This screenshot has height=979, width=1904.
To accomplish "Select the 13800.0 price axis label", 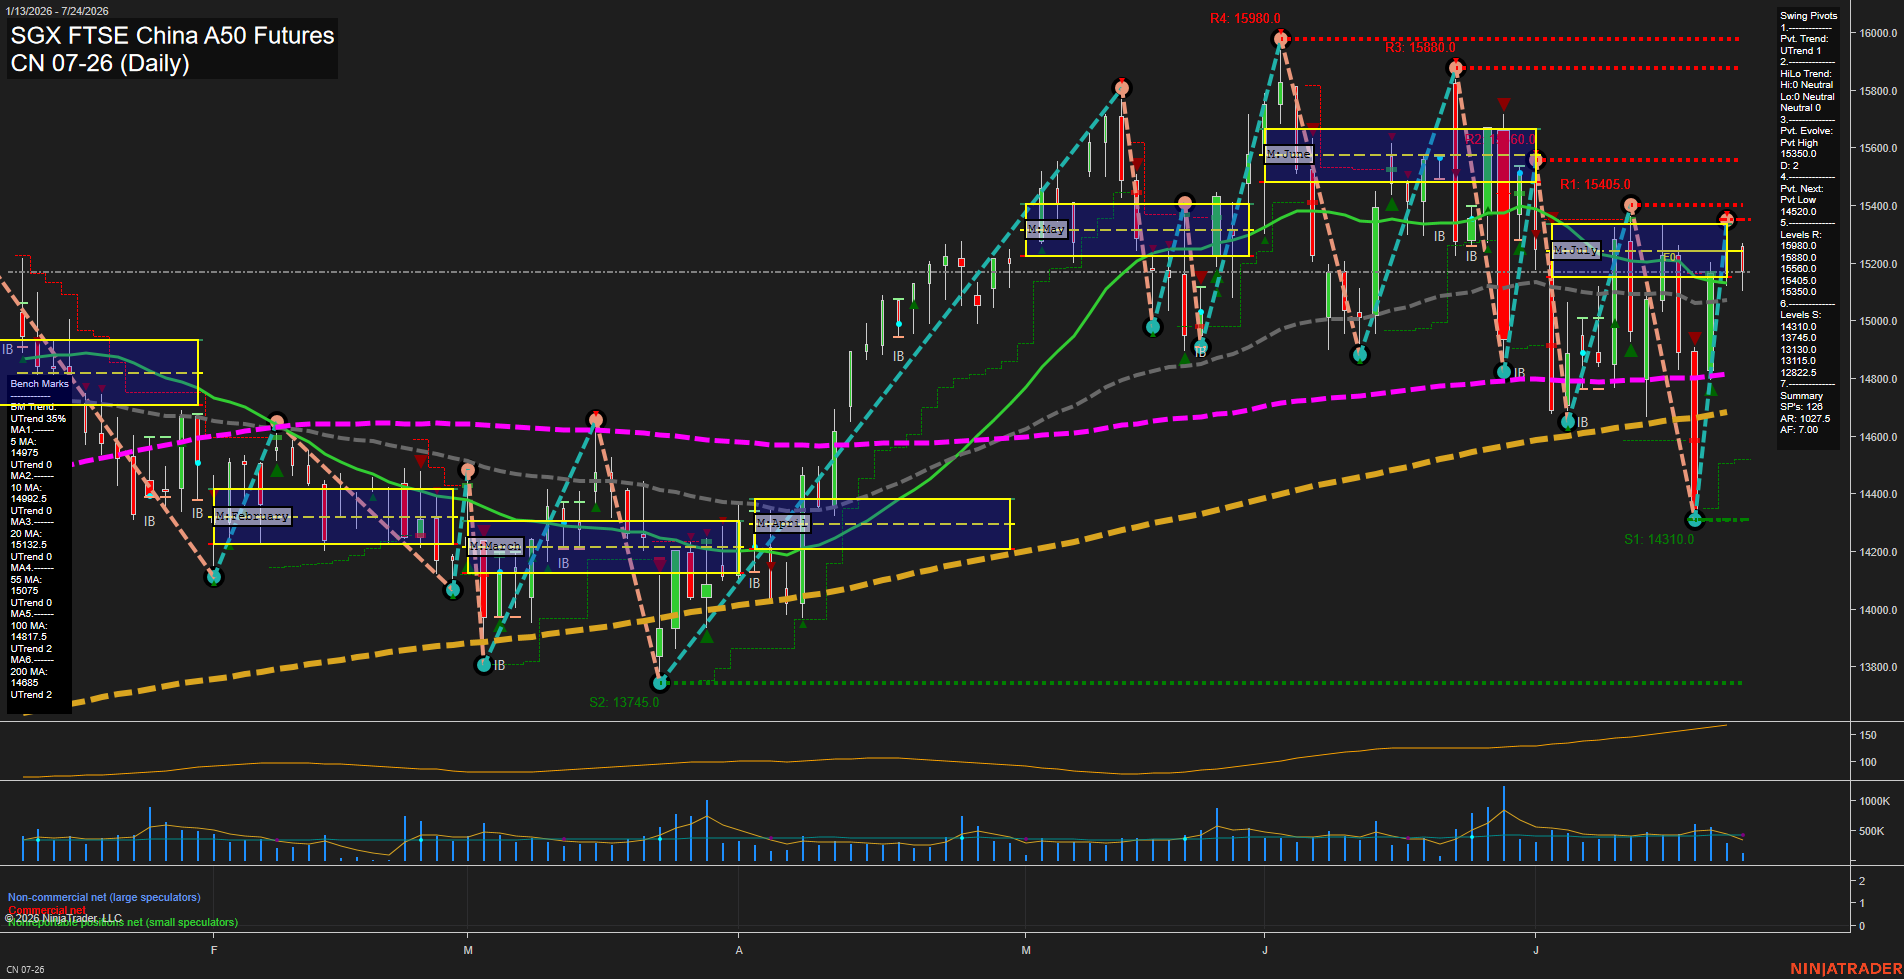I will click(x=1878, y=667).
